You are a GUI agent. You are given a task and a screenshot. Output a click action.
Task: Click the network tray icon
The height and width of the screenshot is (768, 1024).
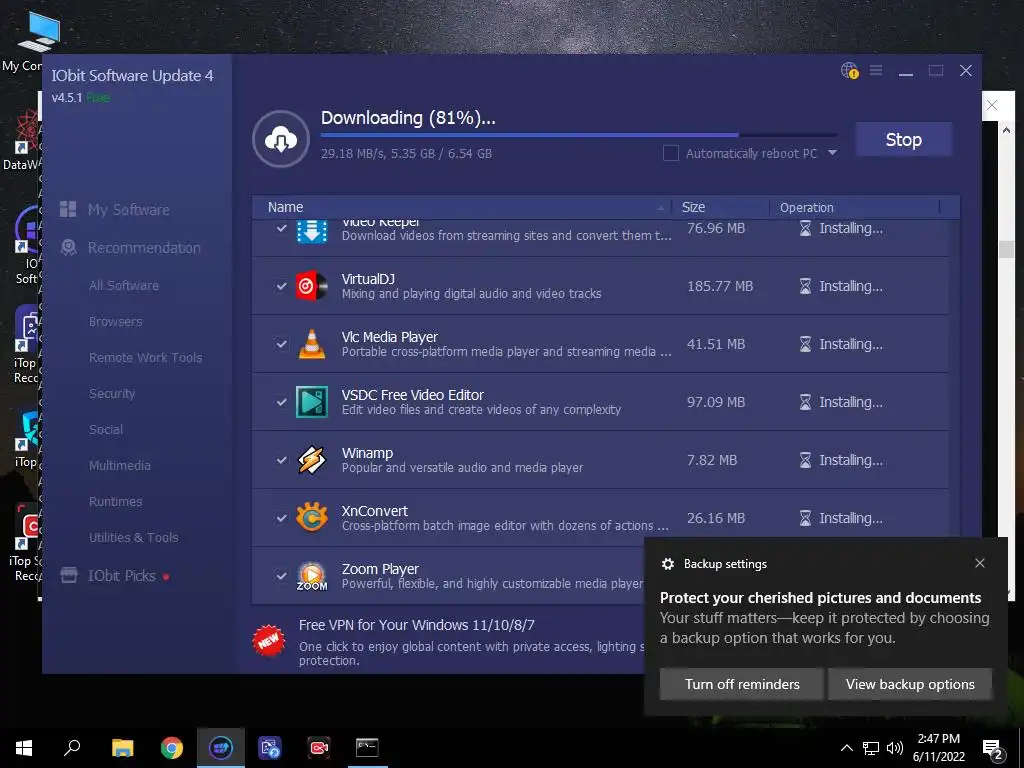pos(871,748)
